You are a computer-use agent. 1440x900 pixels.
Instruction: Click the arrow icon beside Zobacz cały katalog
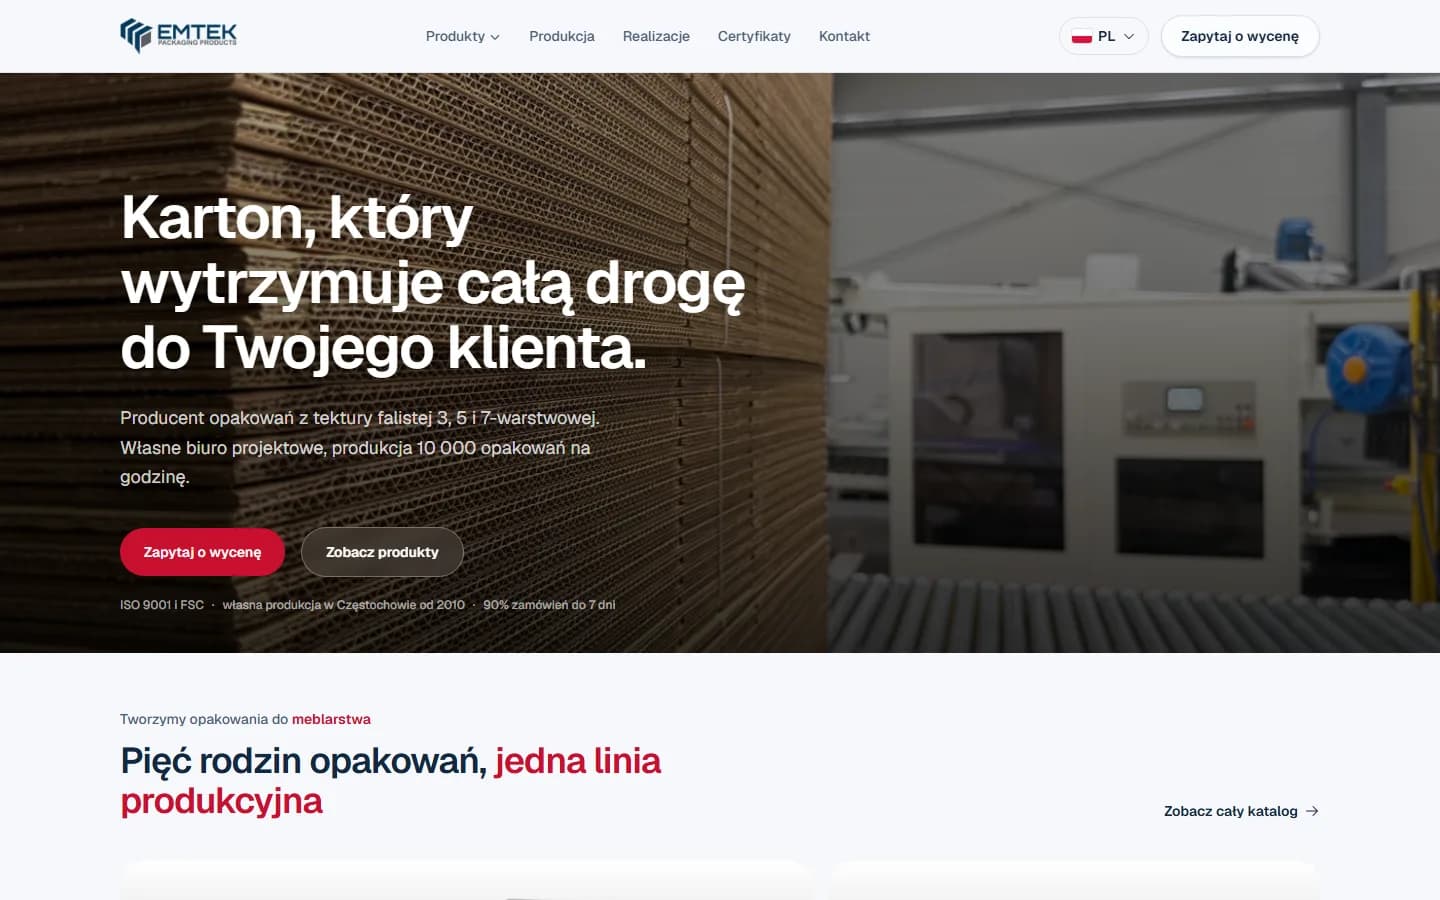tap(1312, 811)
